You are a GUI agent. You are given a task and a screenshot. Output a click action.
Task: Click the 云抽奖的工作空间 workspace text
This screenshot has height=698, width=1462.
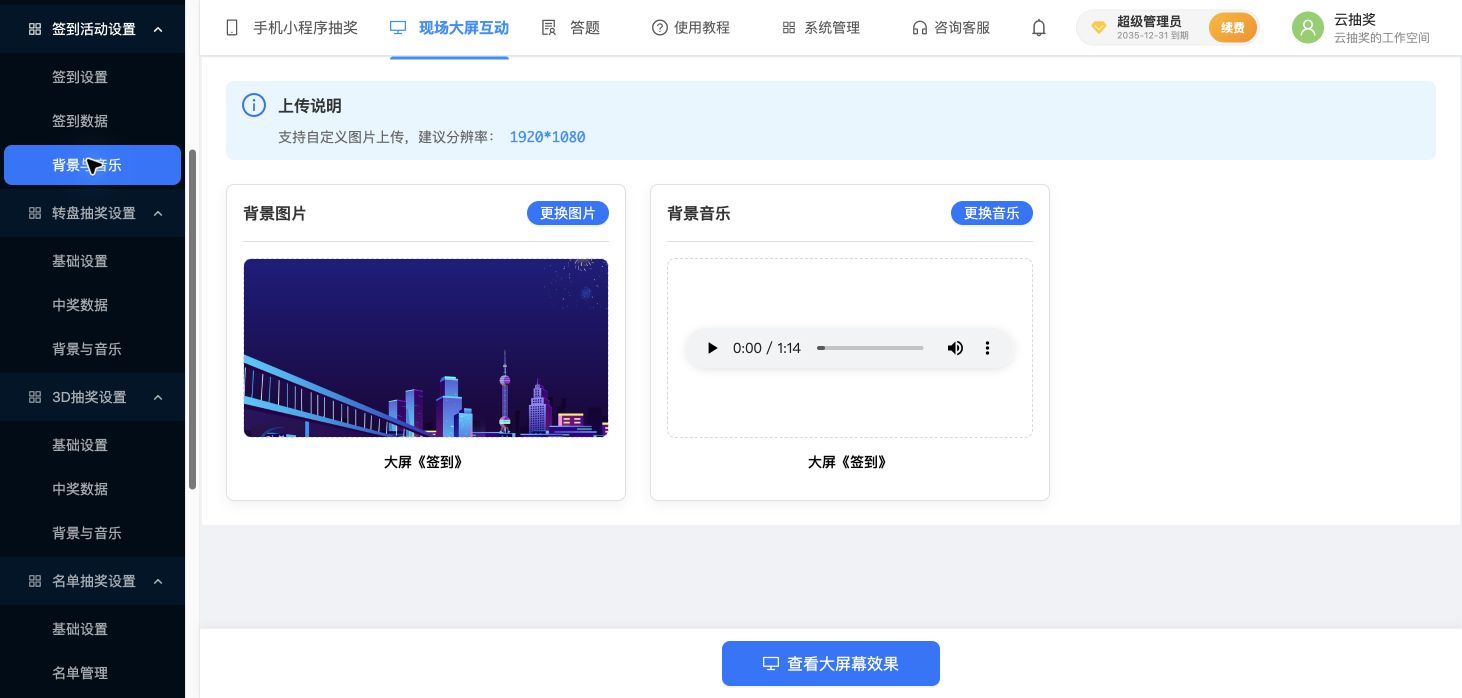pyautogui.click(x=1381, y=38)
